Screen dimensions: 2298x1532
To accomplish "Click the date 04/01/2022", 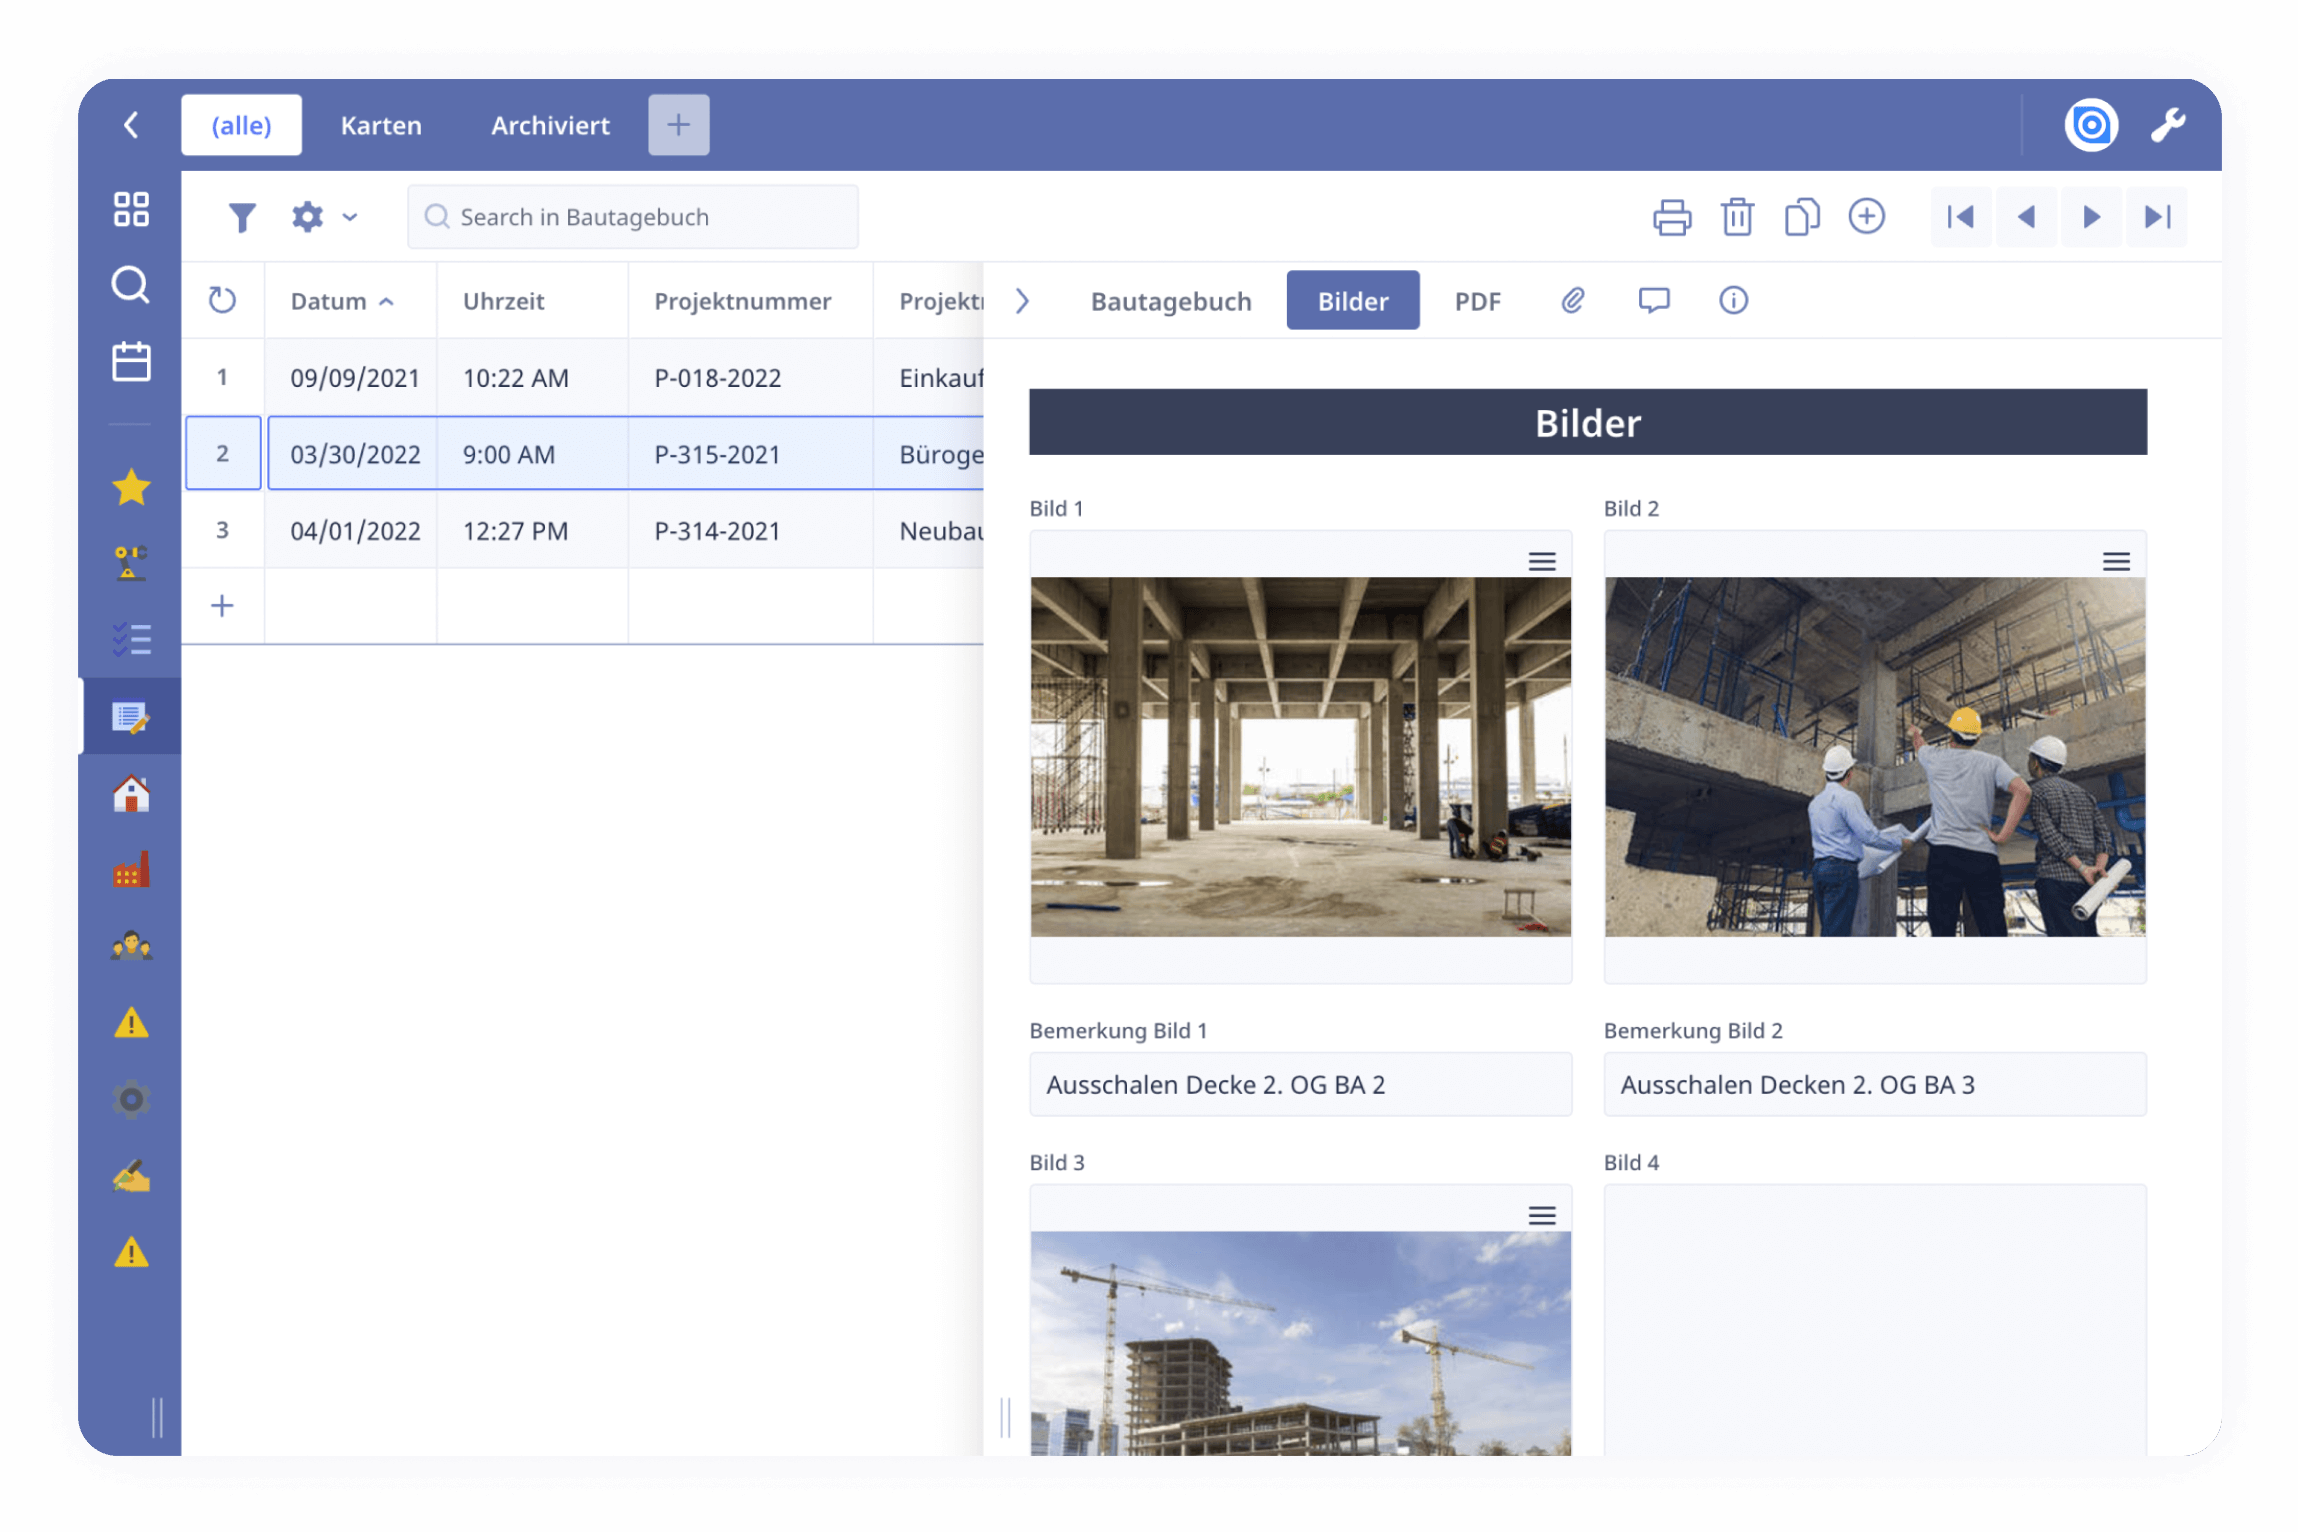I will 355,530.
